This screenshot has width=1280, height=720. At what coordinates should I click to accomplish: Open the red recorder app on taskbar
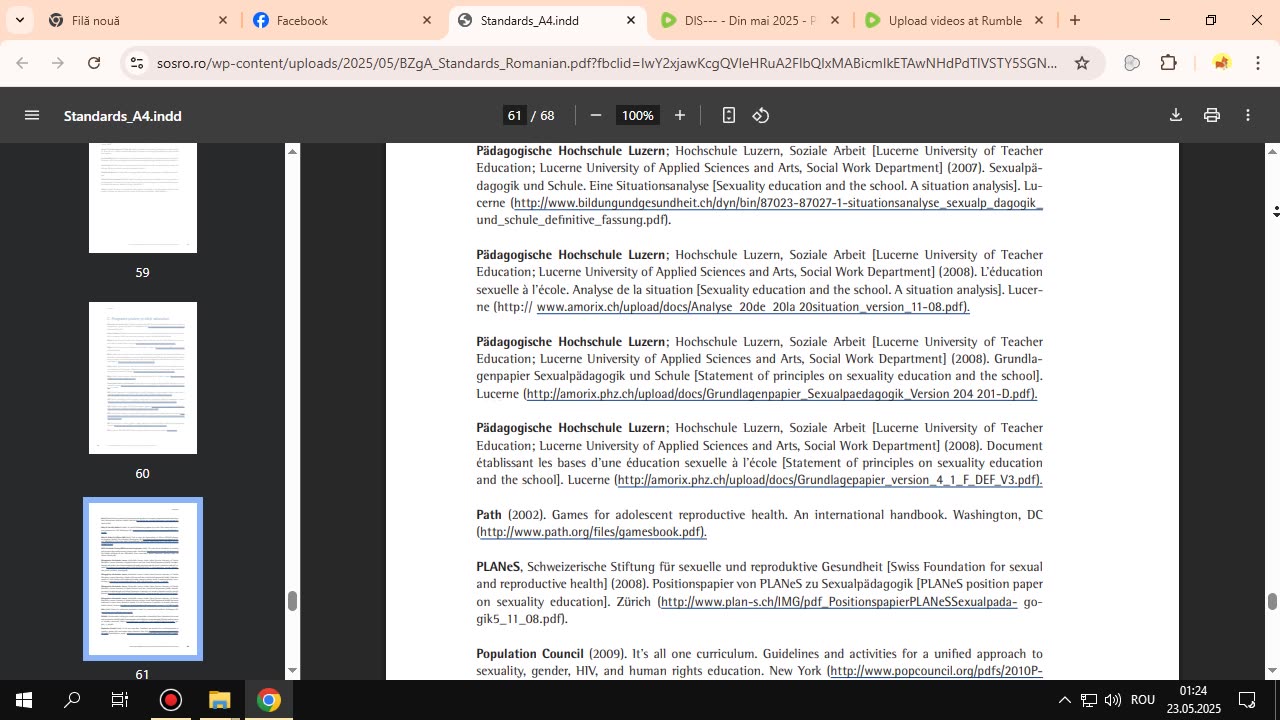[171, 700]
